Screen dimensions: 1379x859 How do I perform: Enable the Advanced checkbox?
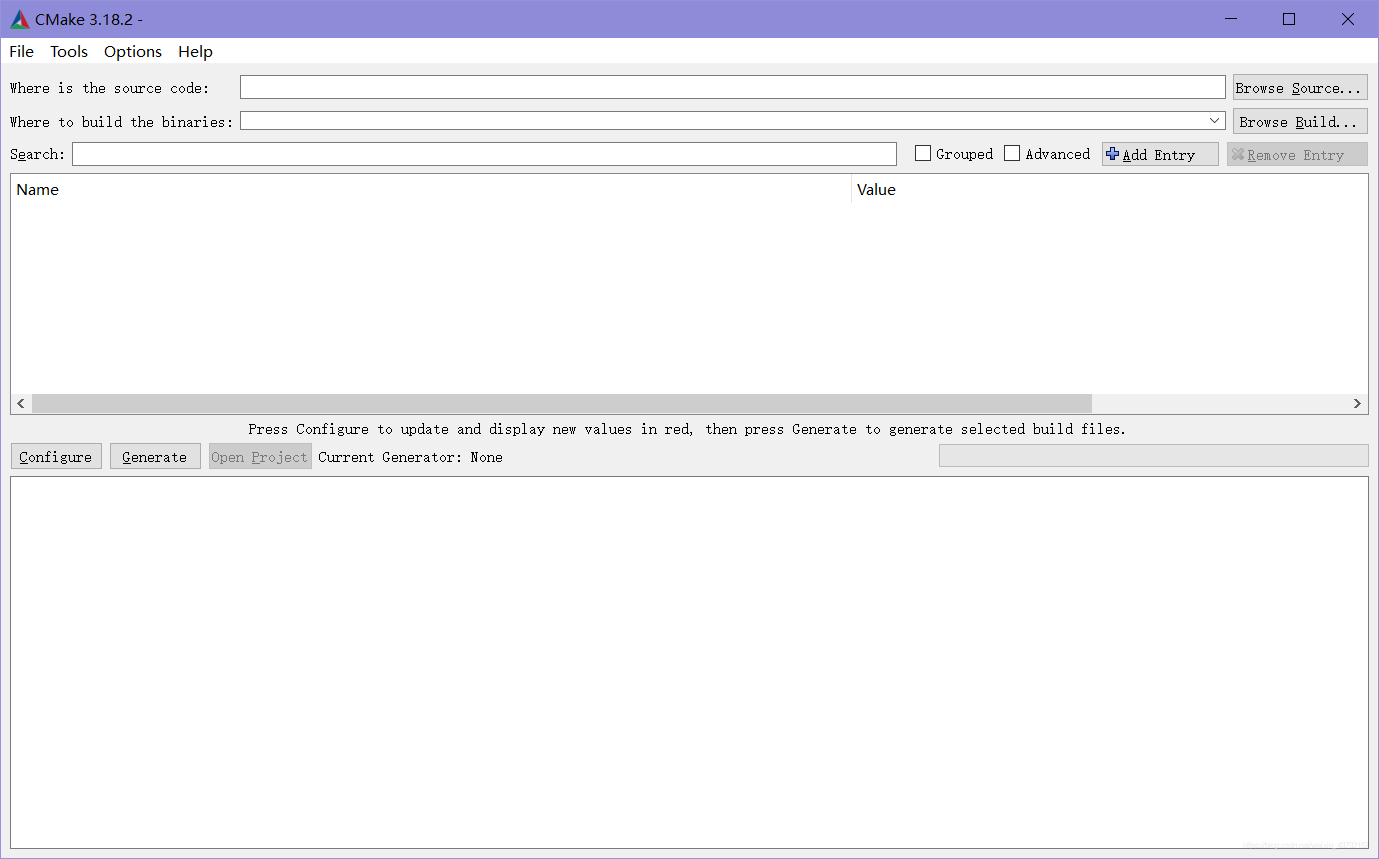tap(1012, 153)
